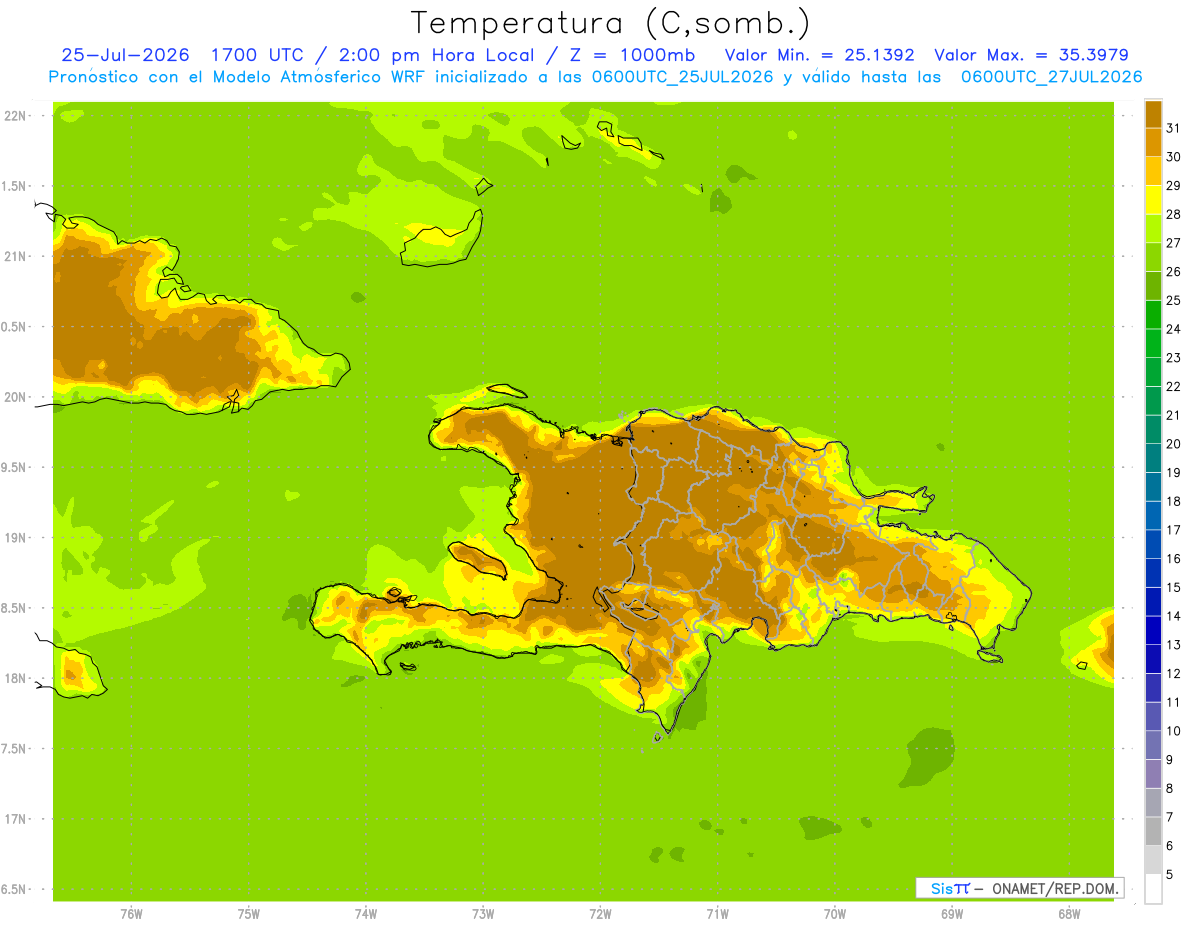Screen dimensions: 1200x927
Task: Click the "0600UTC_25JUL2026" initialization time
Action: coord(678,77)
